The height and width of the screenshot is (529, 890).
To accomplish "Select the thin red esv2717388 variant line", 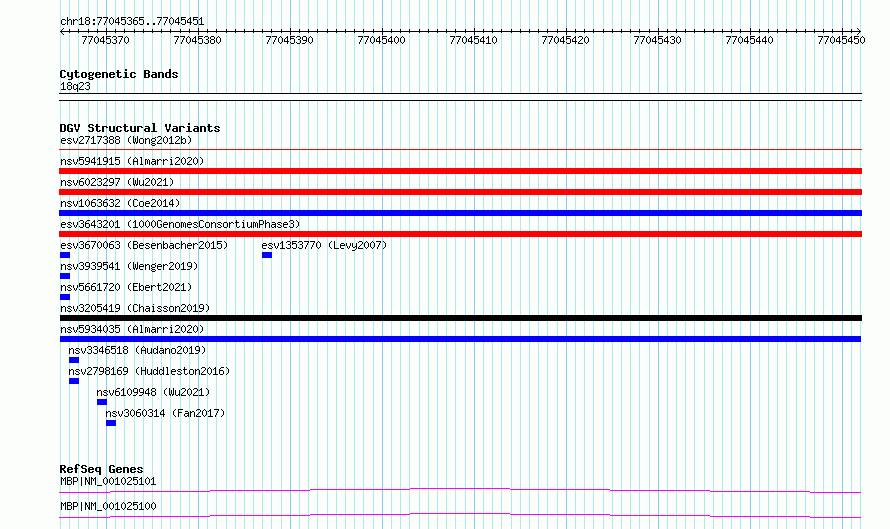I will pyautogui.click(x=460, y=150).
